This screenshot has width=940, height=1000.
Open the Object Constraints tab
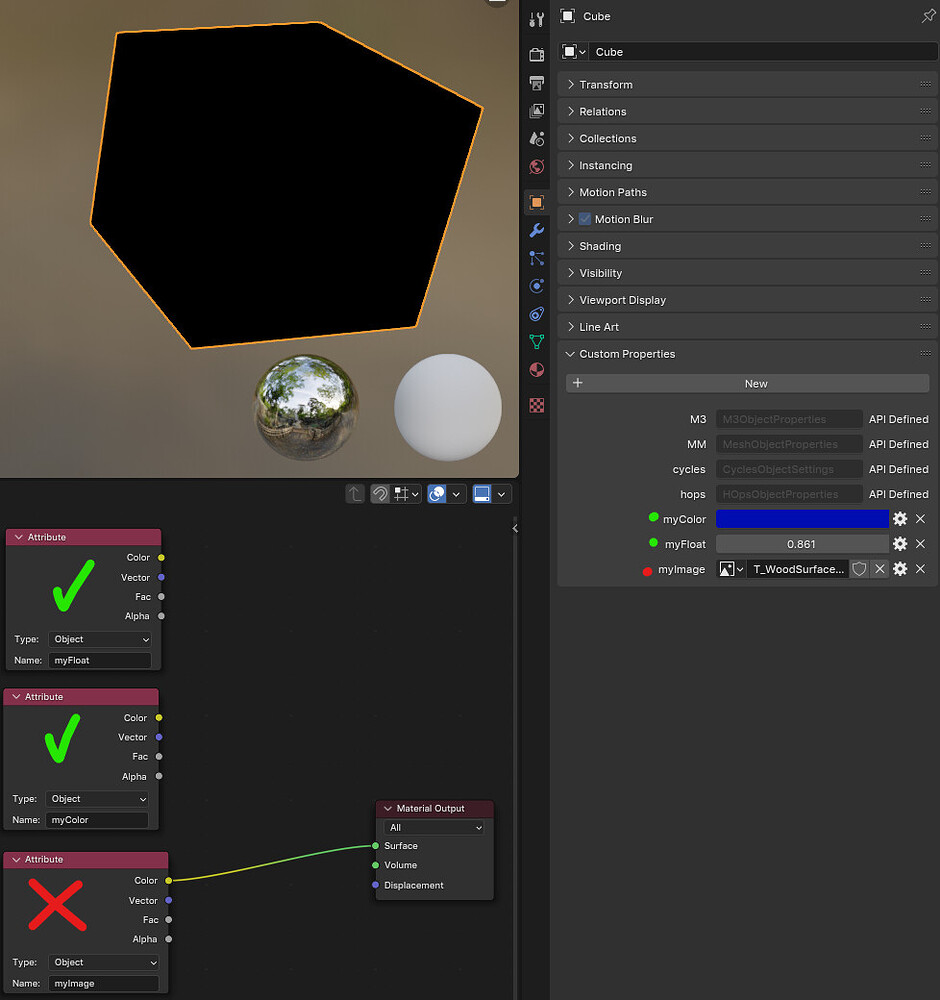[537, 314]
